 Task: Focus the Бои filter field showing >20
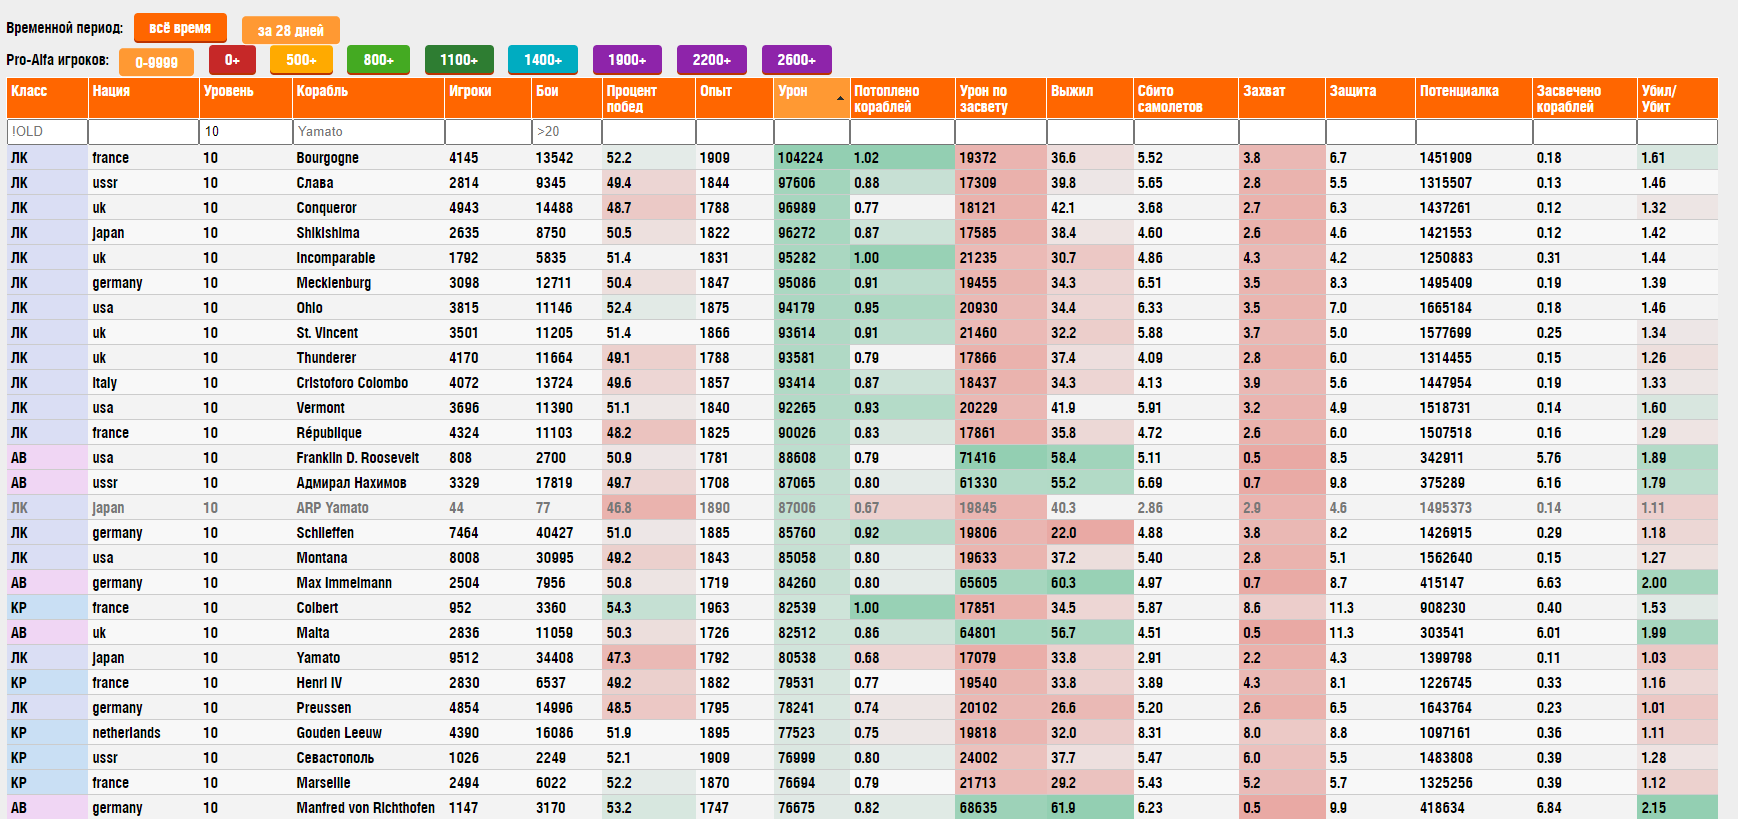coord(567,131)
